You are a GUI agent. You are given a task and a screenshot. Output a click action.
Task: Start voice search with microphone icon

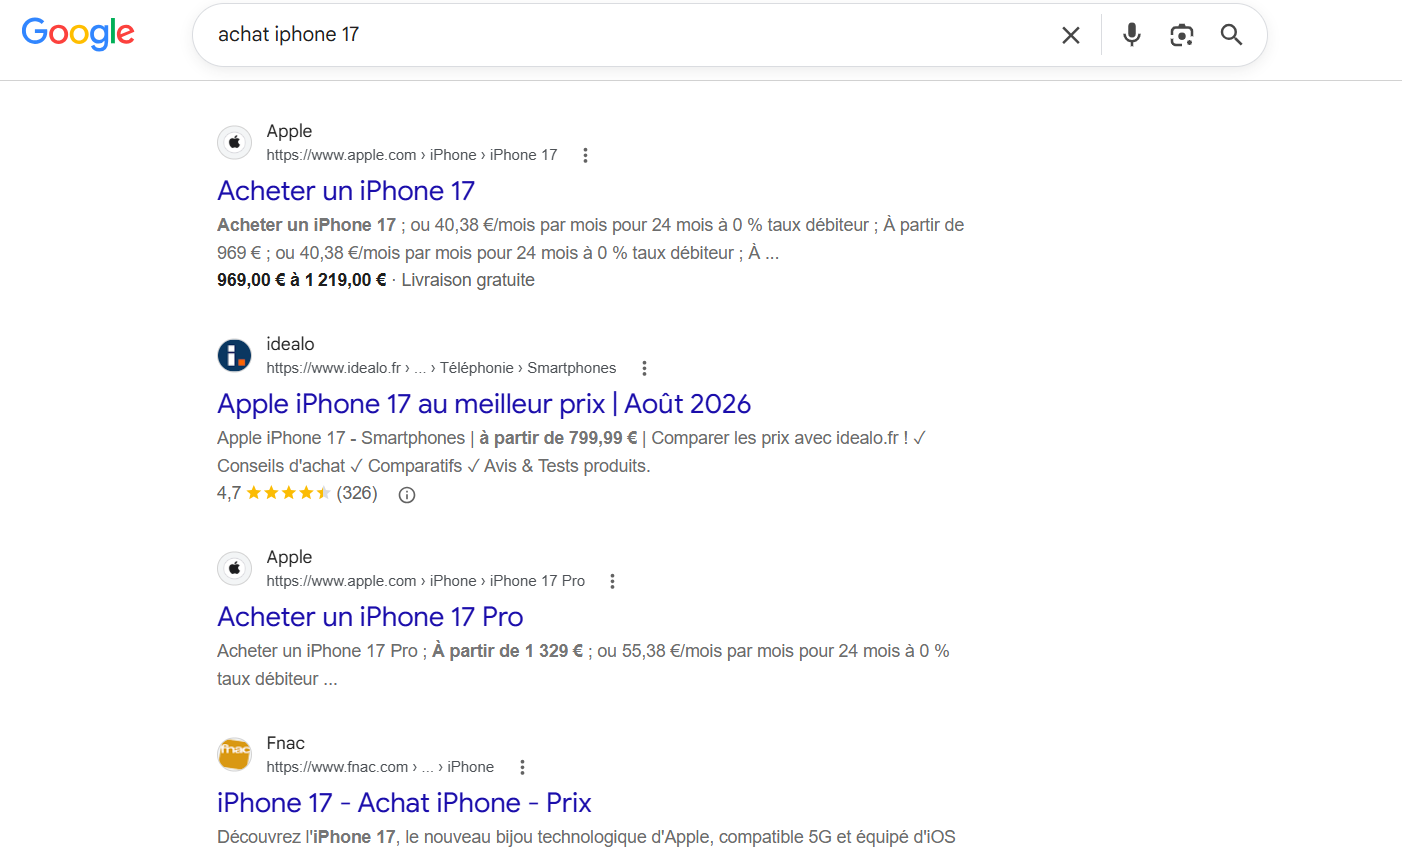(x=1131, y=35)
